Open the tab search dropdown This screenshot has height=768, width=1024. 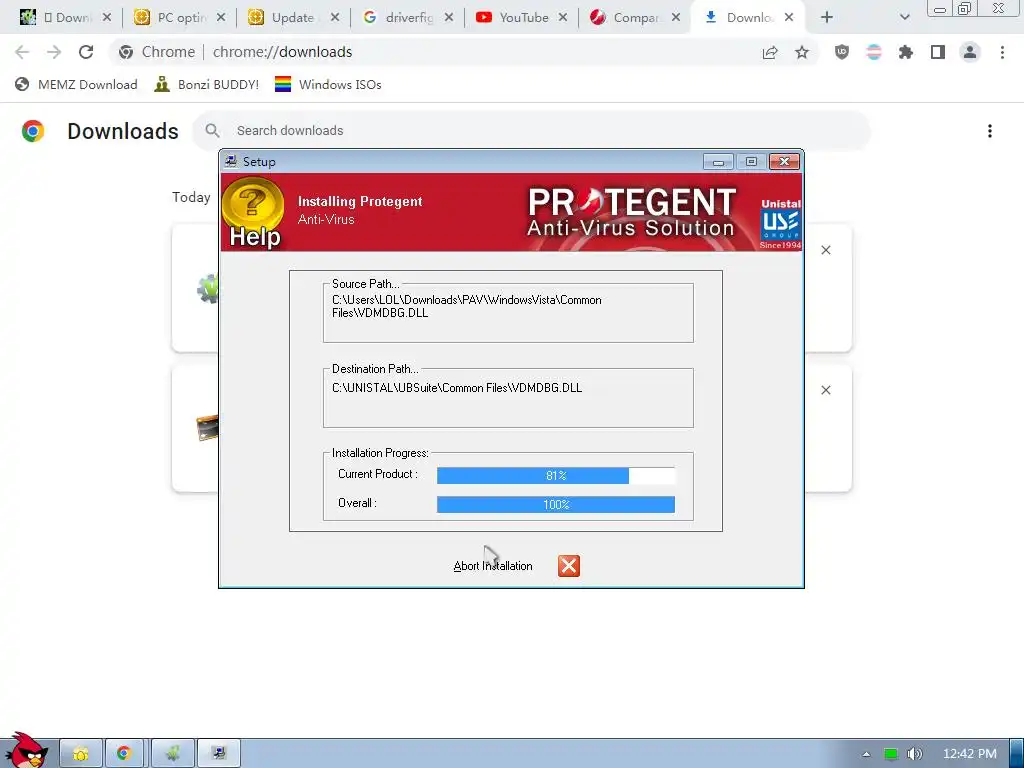coord(904,18)
